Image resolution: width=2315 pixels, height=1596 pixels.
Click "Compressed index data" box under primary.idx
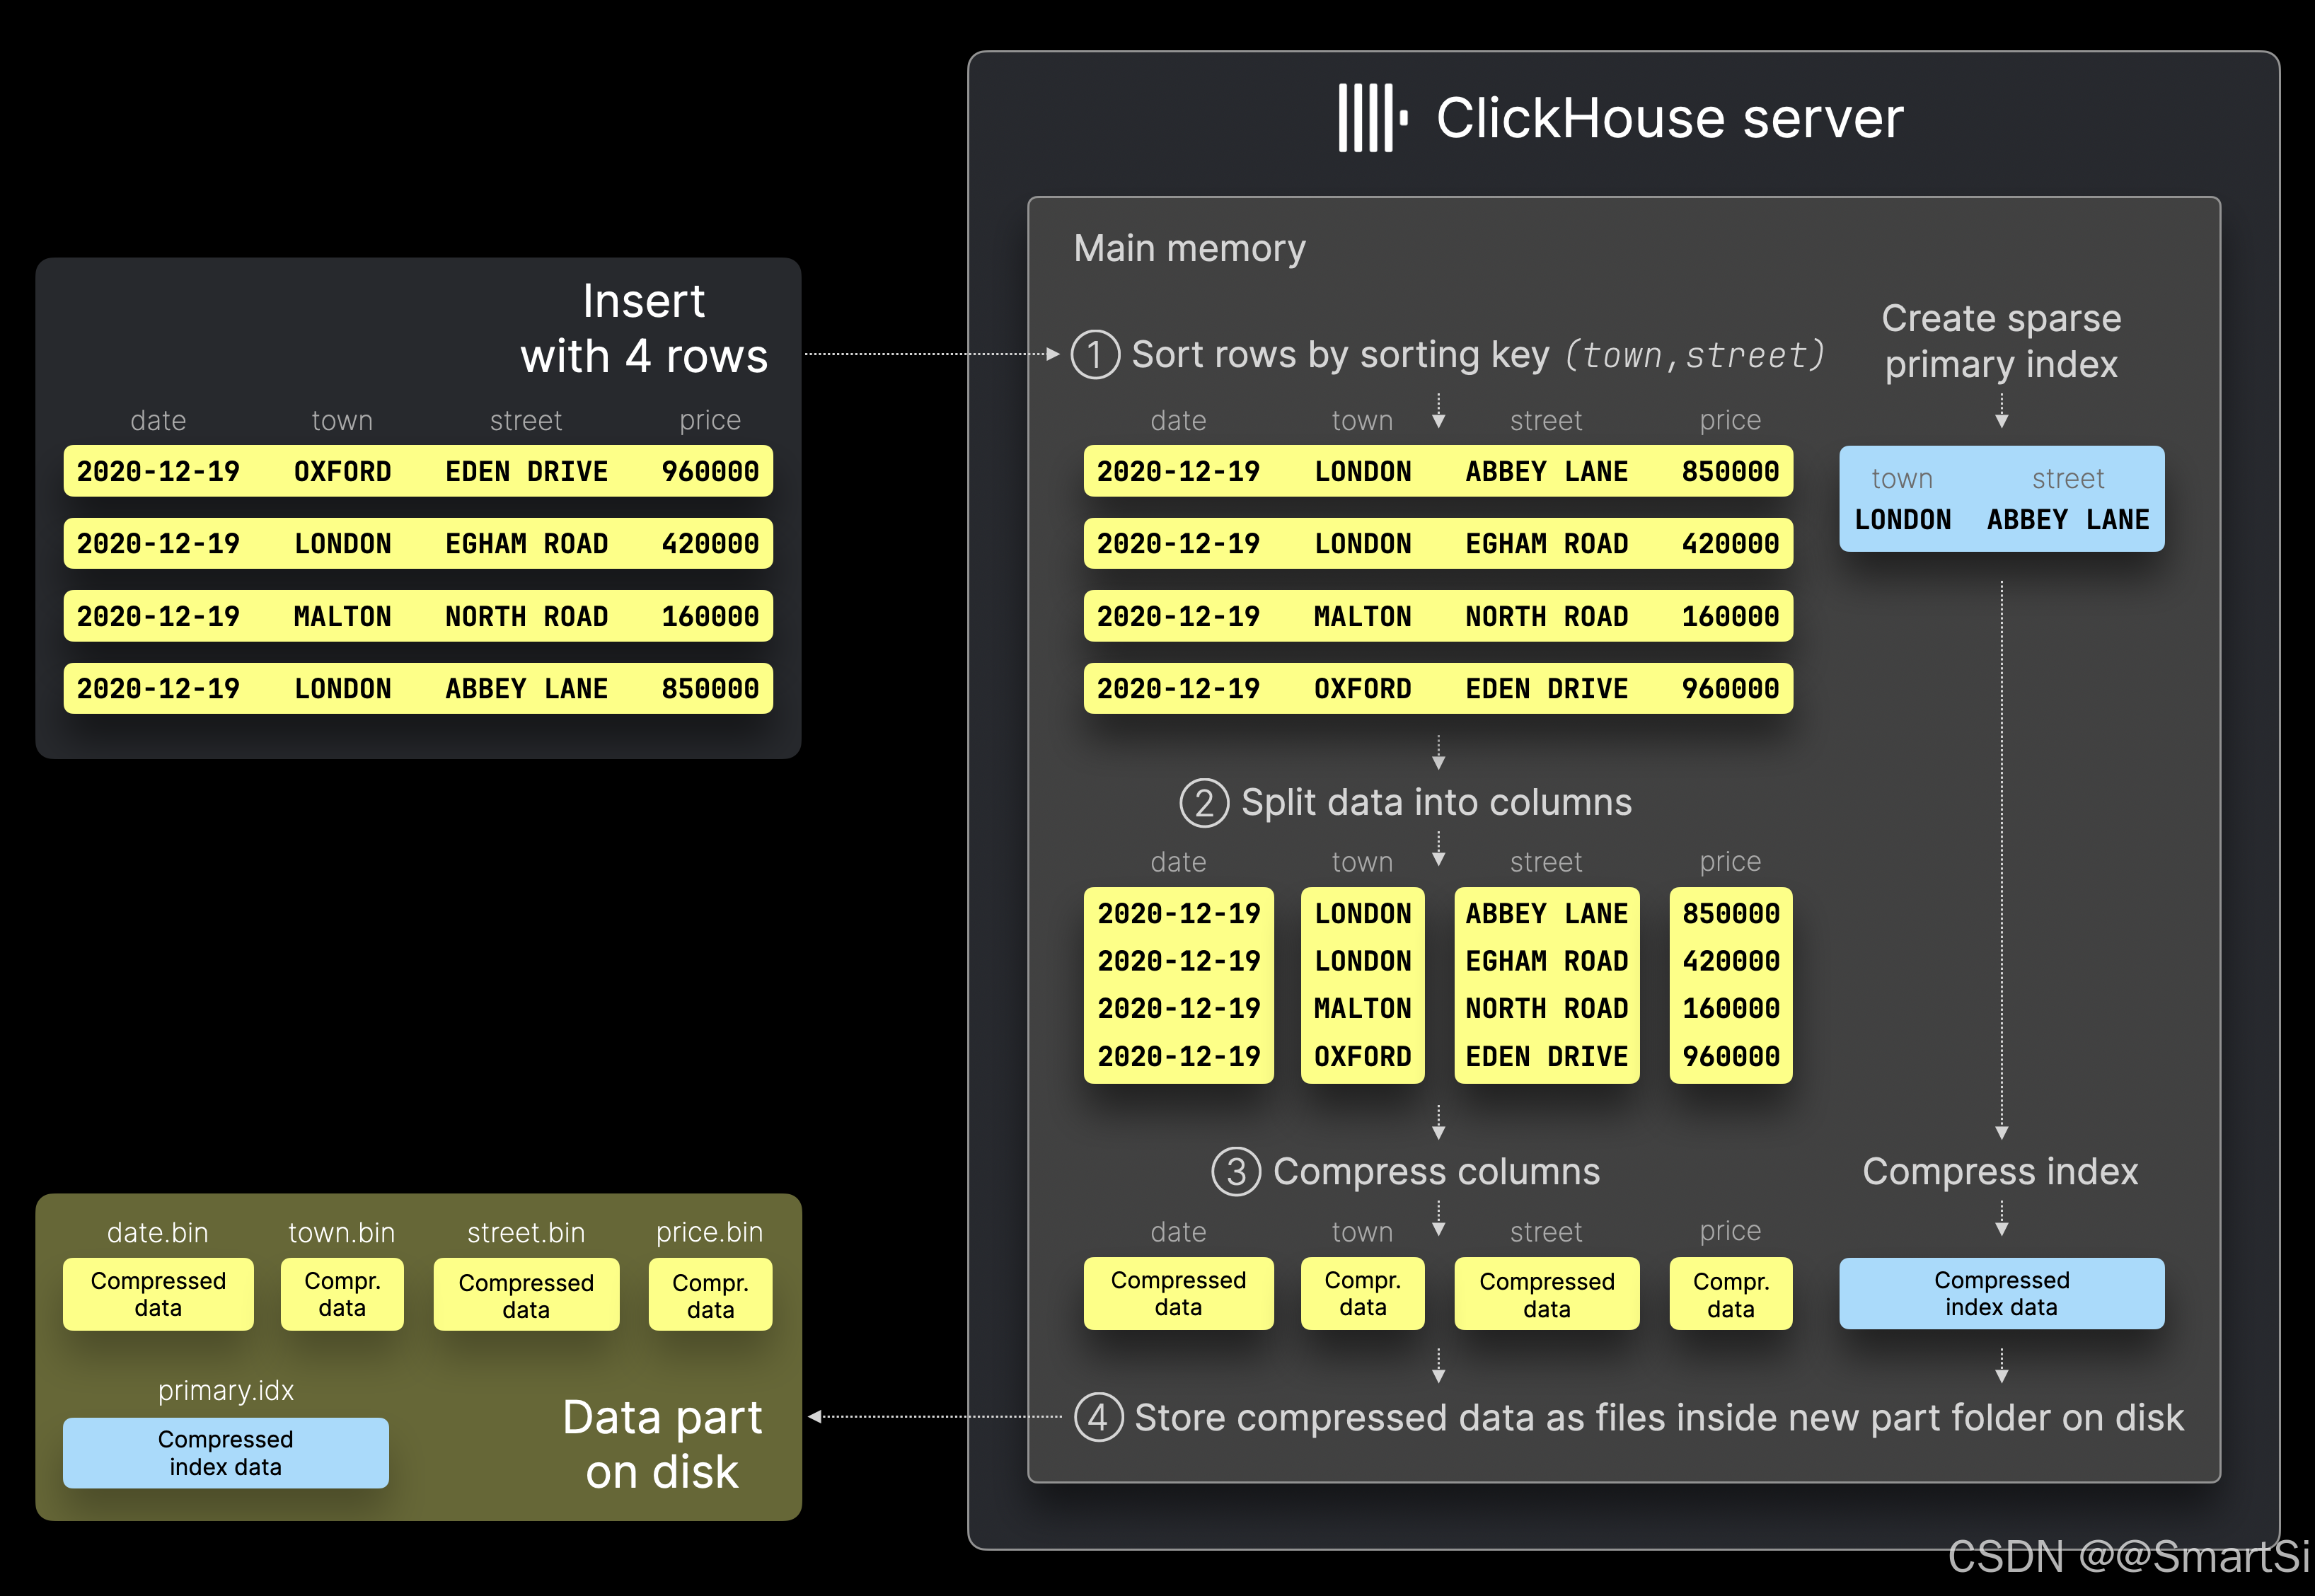pos(225,1452)
